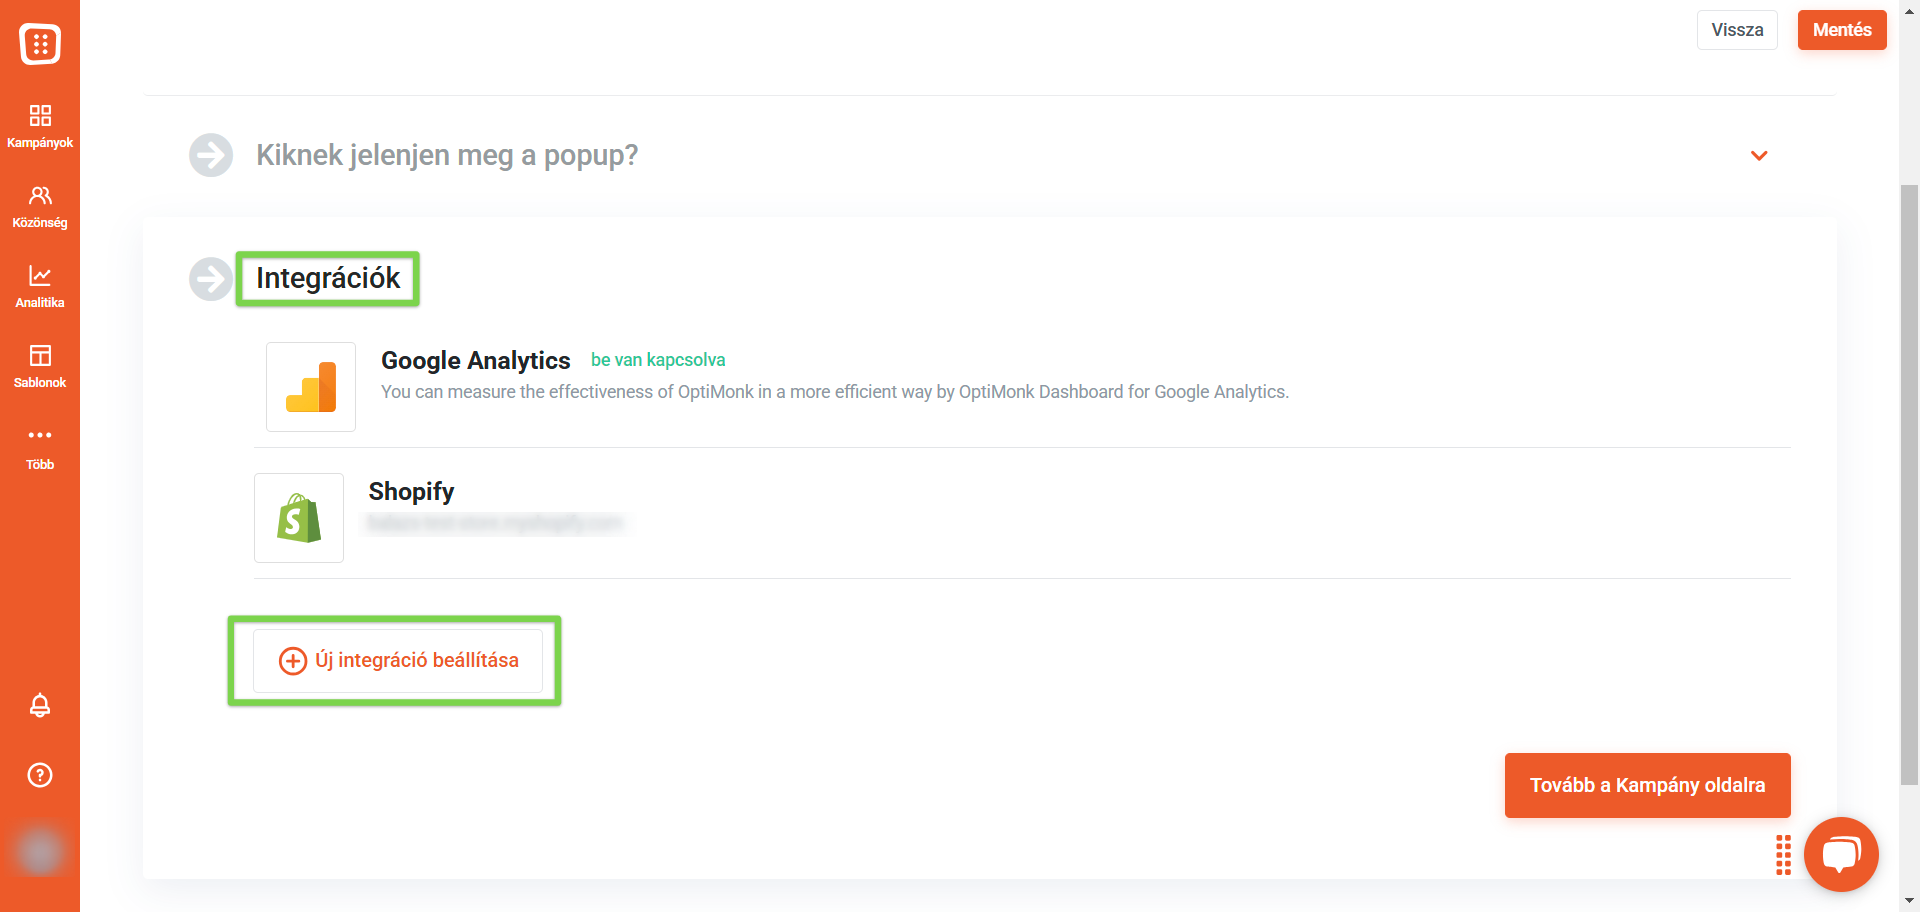
Task: Open the Közönség audience section
Action: coord(40,206)
